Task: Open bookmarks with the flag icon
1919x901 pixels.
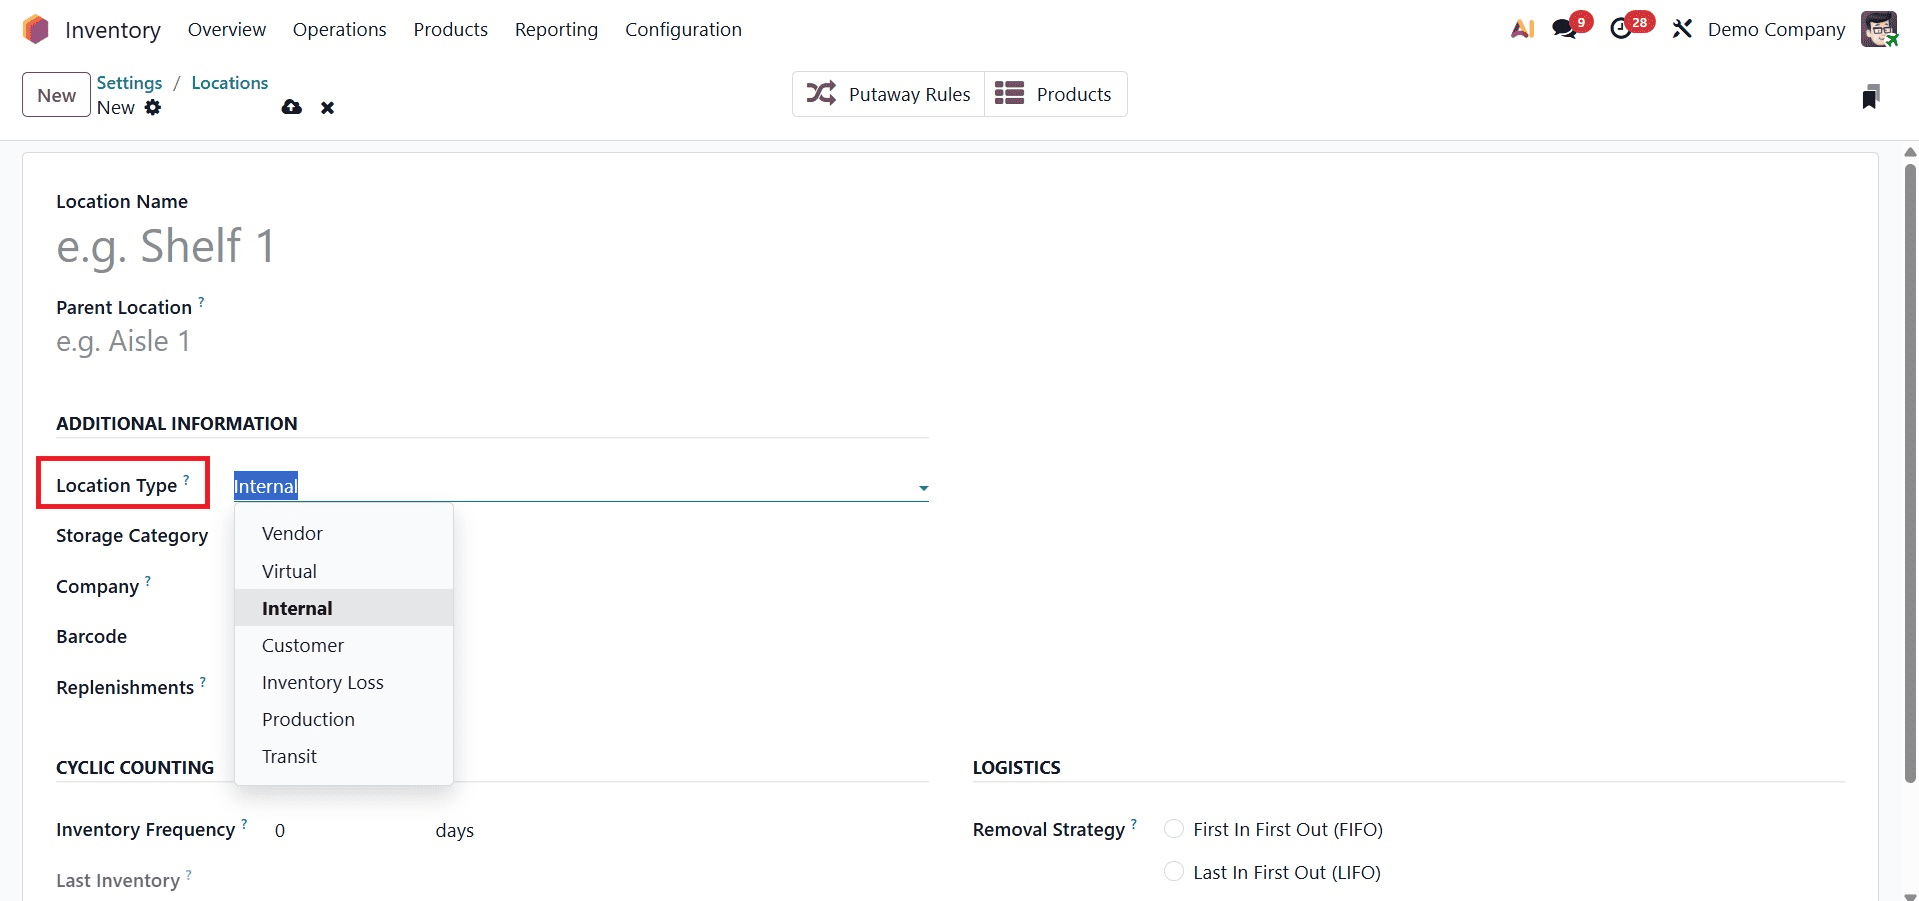Action: click(1872, 95)
